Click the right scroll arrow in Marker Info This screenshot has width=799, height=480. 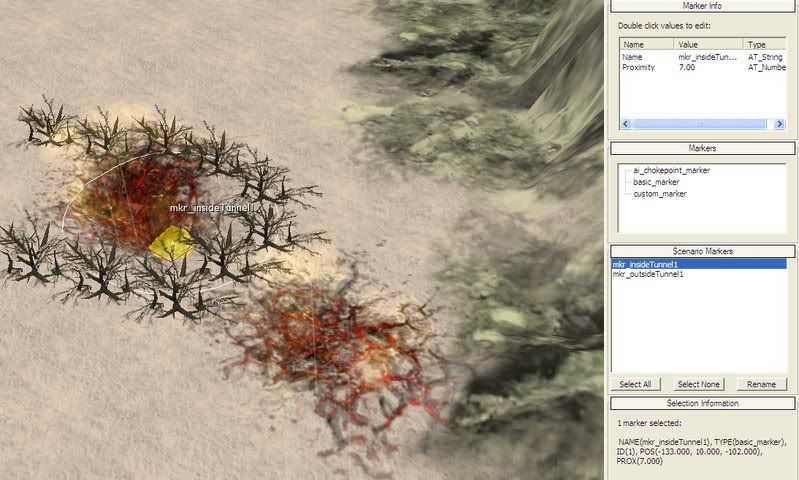point(779,124)
